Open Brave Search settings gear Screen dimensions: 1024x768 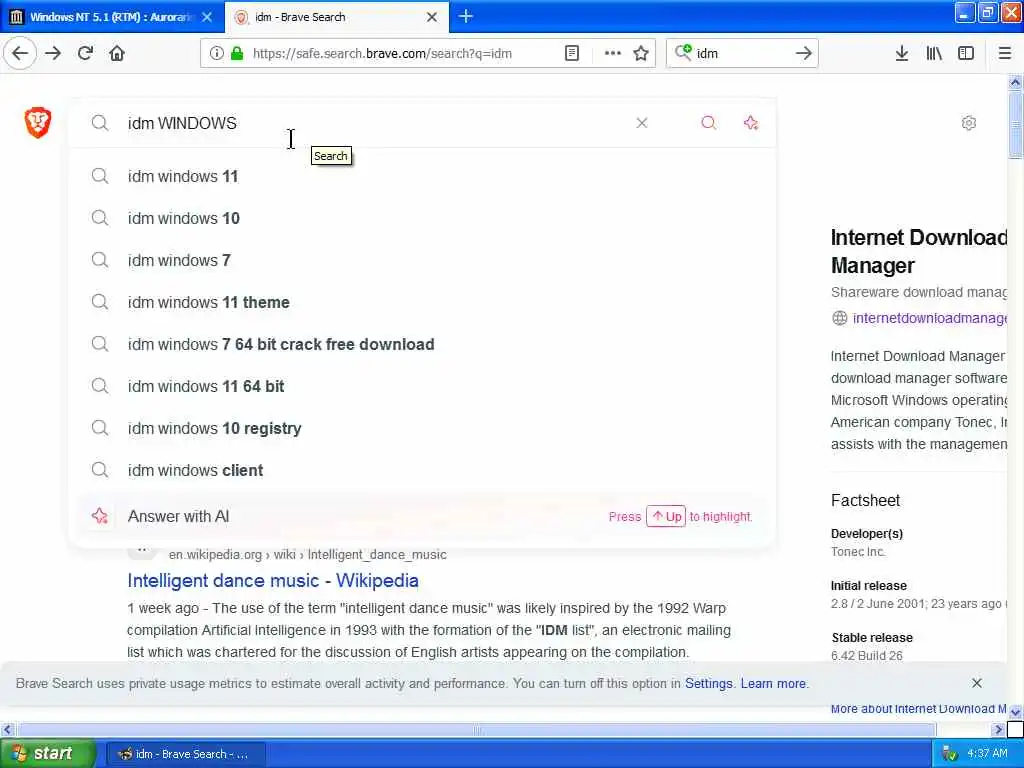click(x=968, y=123)
